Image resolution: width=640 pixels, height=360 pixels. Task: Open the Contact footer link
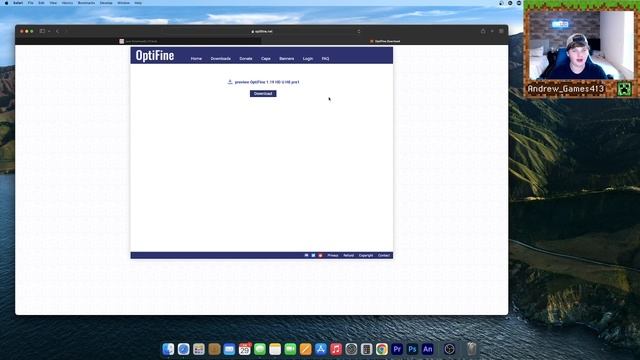(x=384, y=256)
